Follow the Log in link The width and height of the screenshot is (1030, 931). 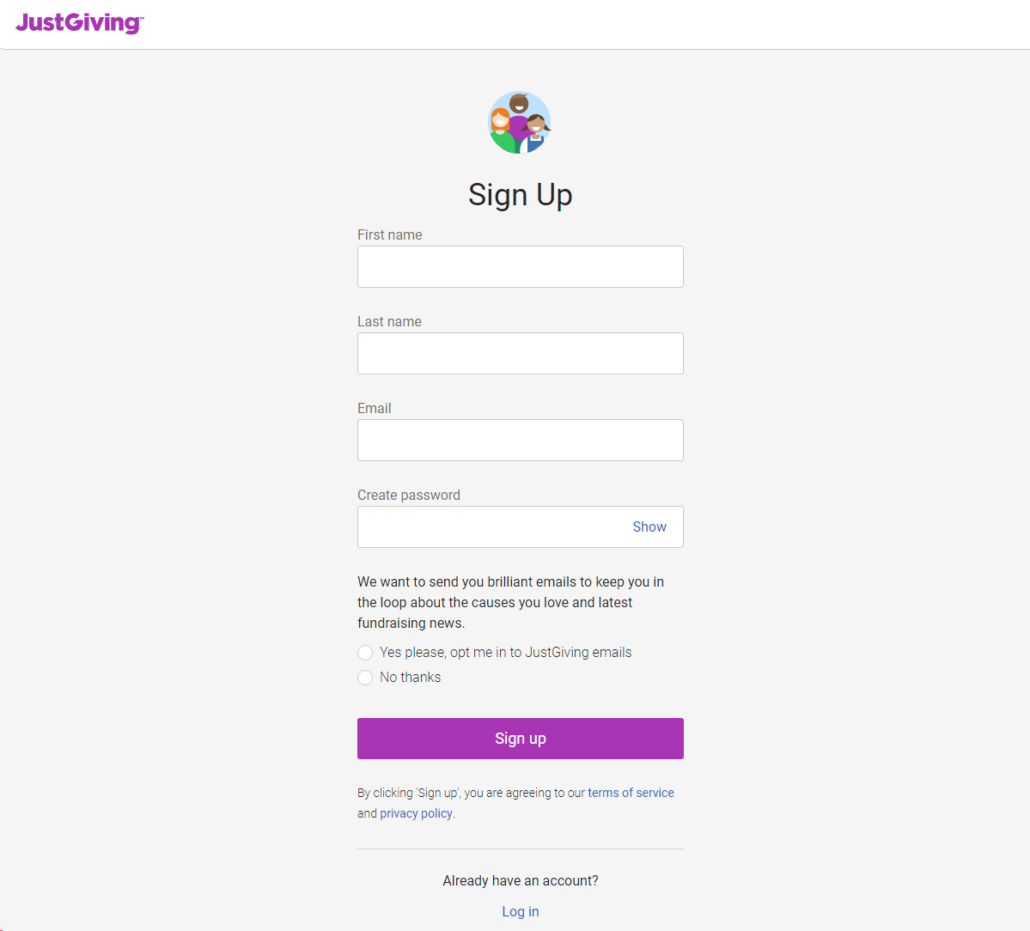[520, 912]
